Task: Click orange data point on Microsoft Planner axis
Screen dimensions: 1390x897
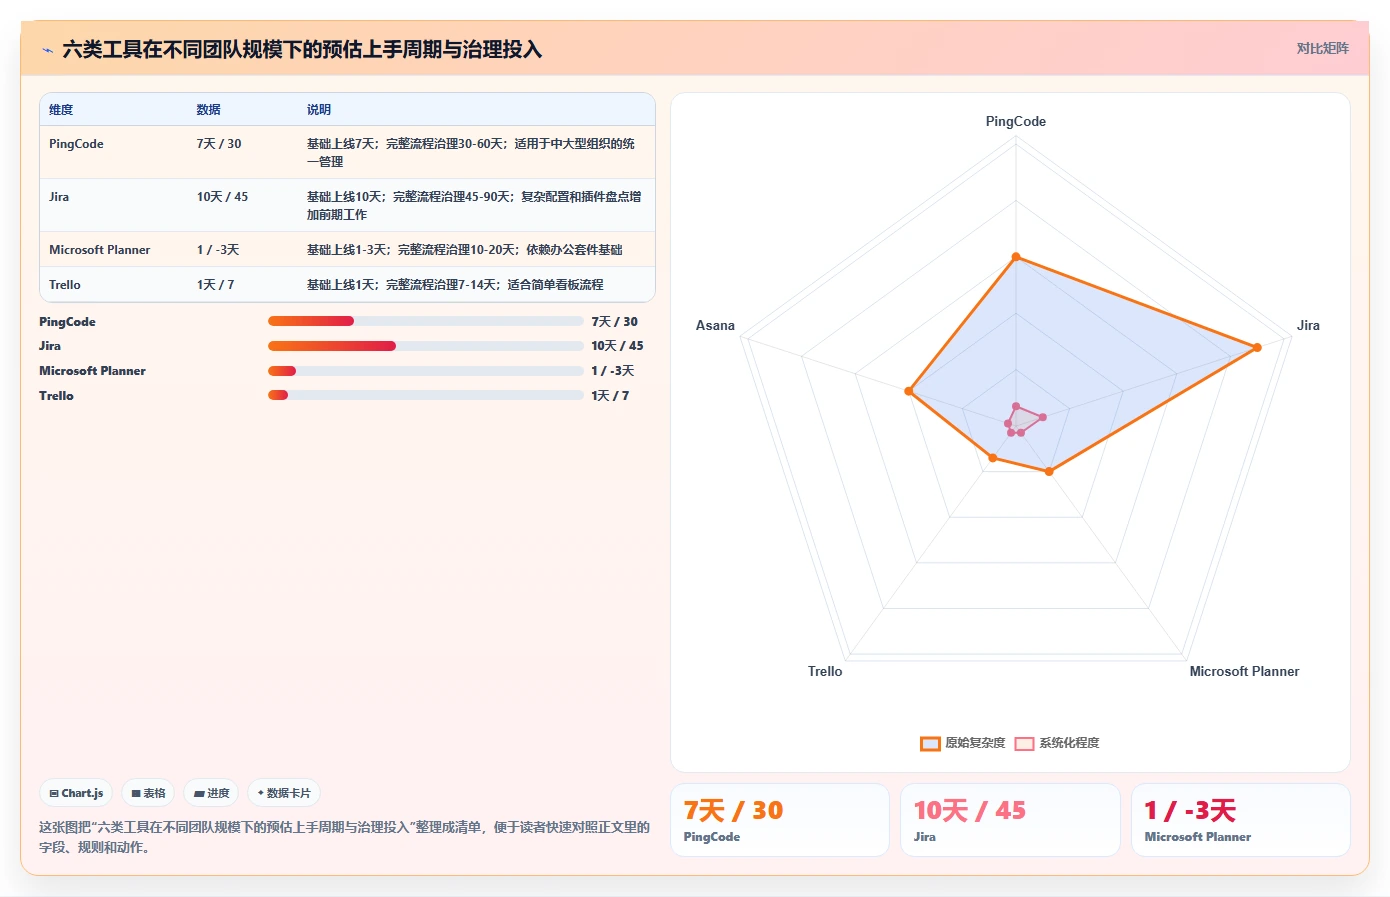Action: [x=1049, y=471]
